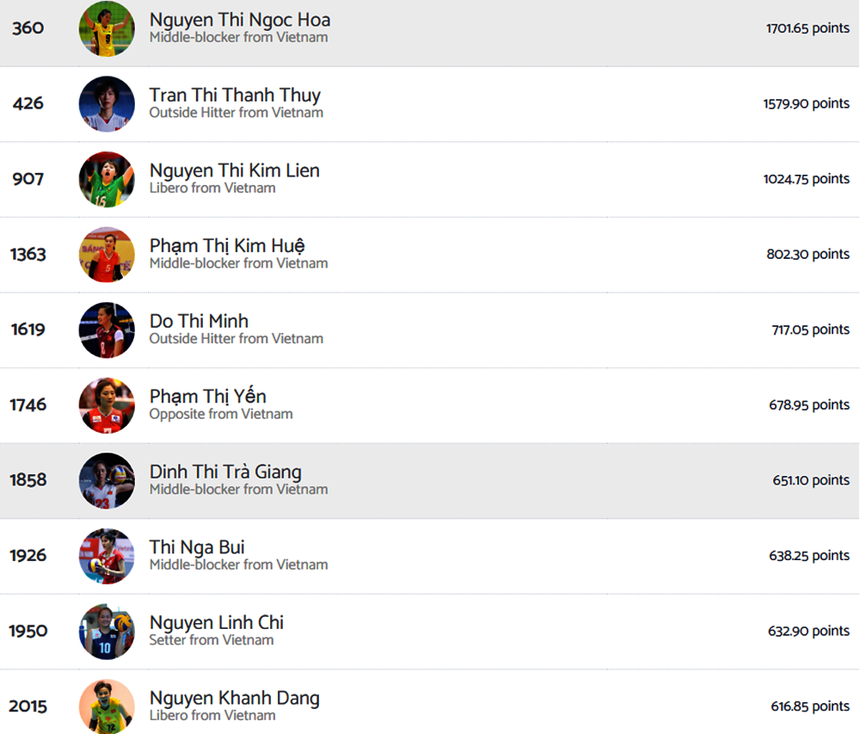The height and width of the screenshot is (734, 860).
Task: Open the Phạm Thị Yến name link
Action: 208,396
